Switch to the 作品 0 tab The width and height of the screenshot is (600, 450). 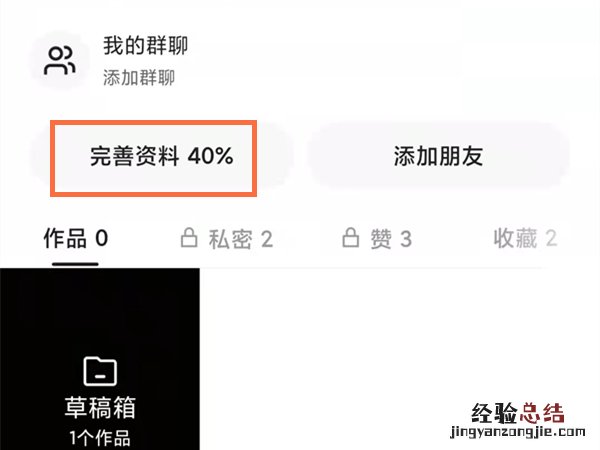(x=76, y=238)
